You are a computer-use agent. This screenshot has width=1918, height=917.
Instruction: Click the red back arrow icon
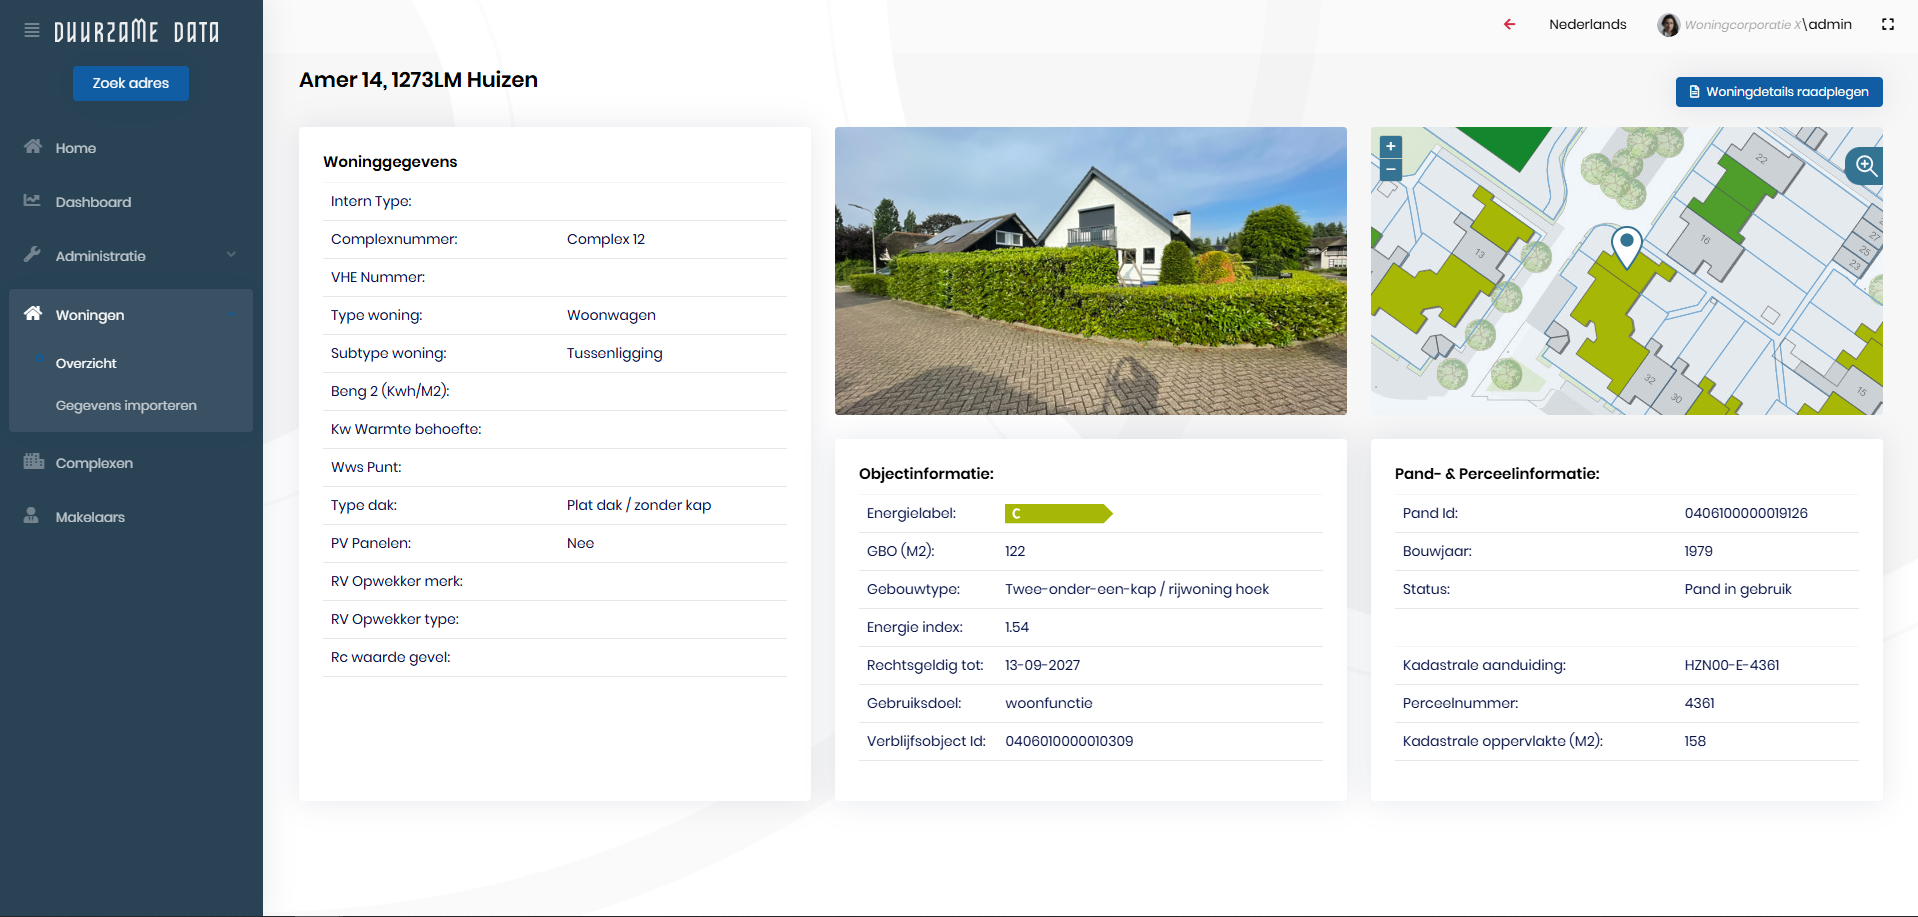1509,25
